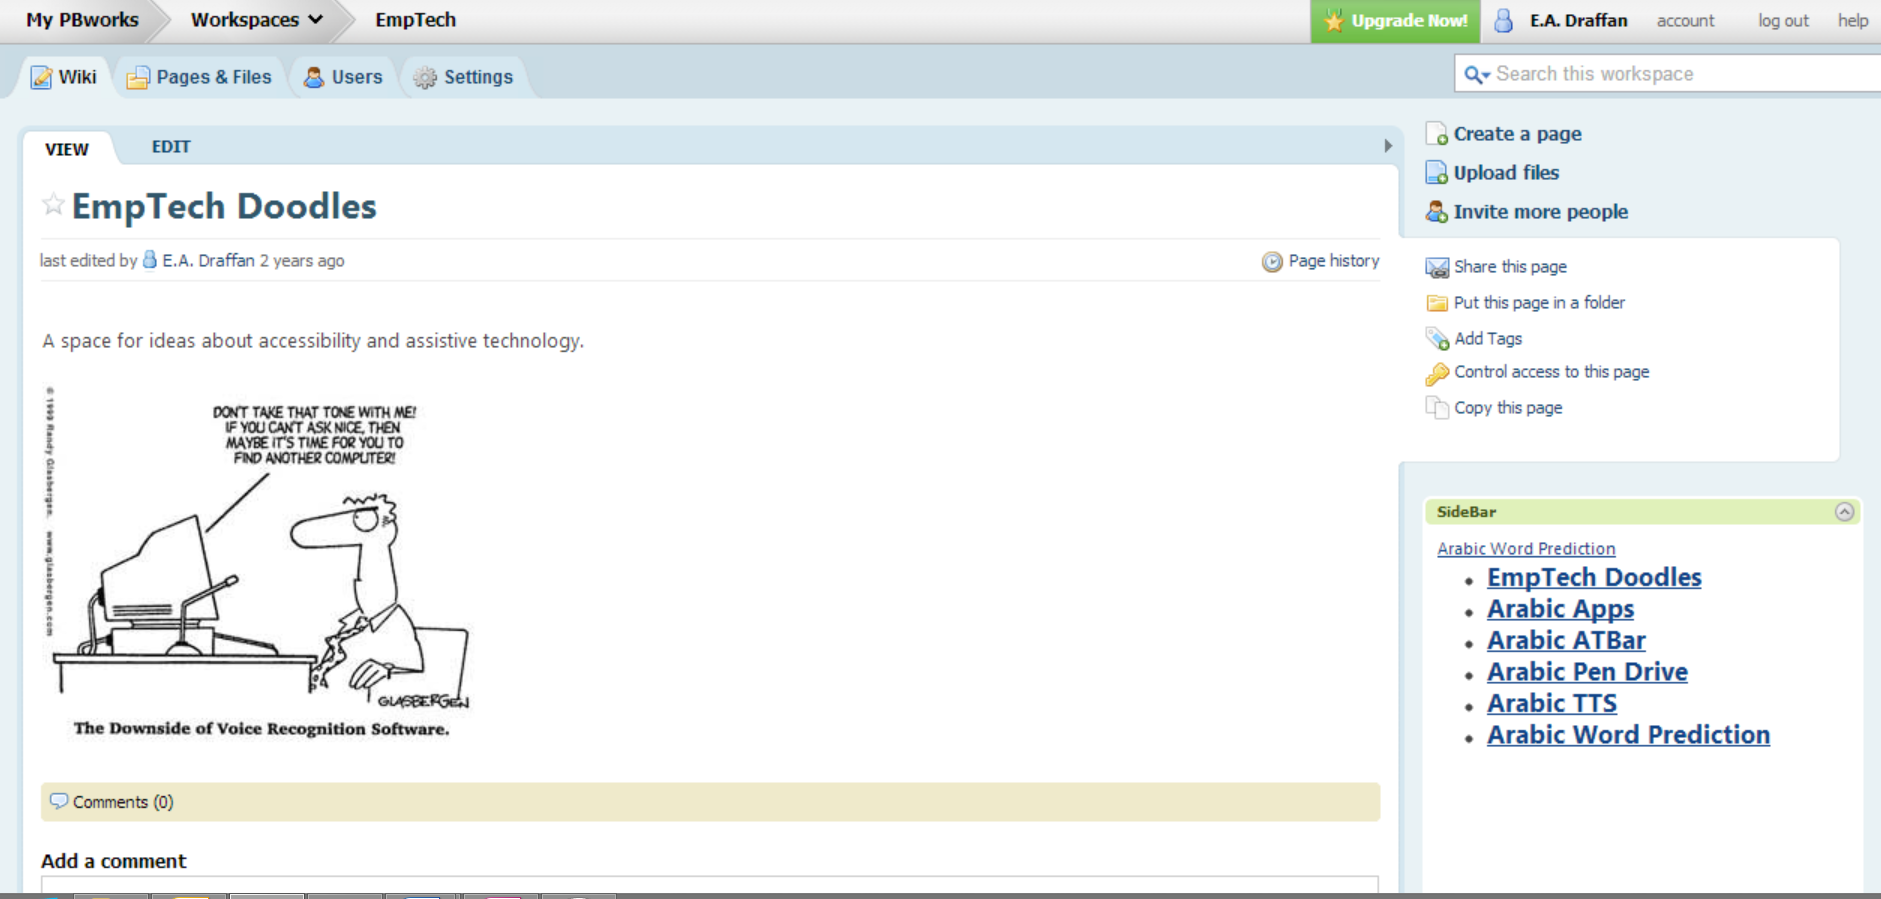Click the Share this page envelope icon

[1437, 267]
